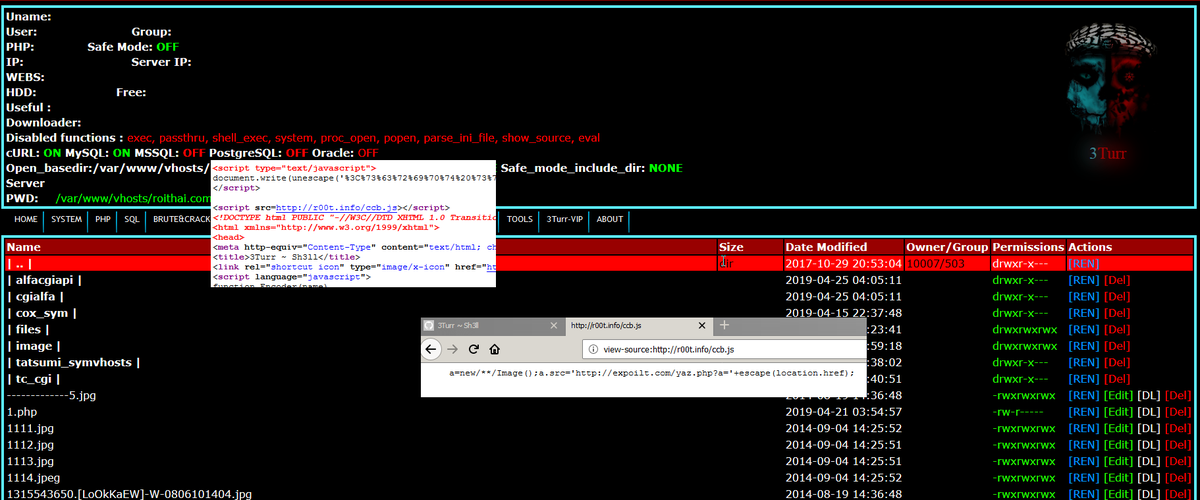The height and width of the screenshot is (500, 1200).
Task: Click [Edit] in the 1.php row
Action: (x=1118, y=411)
